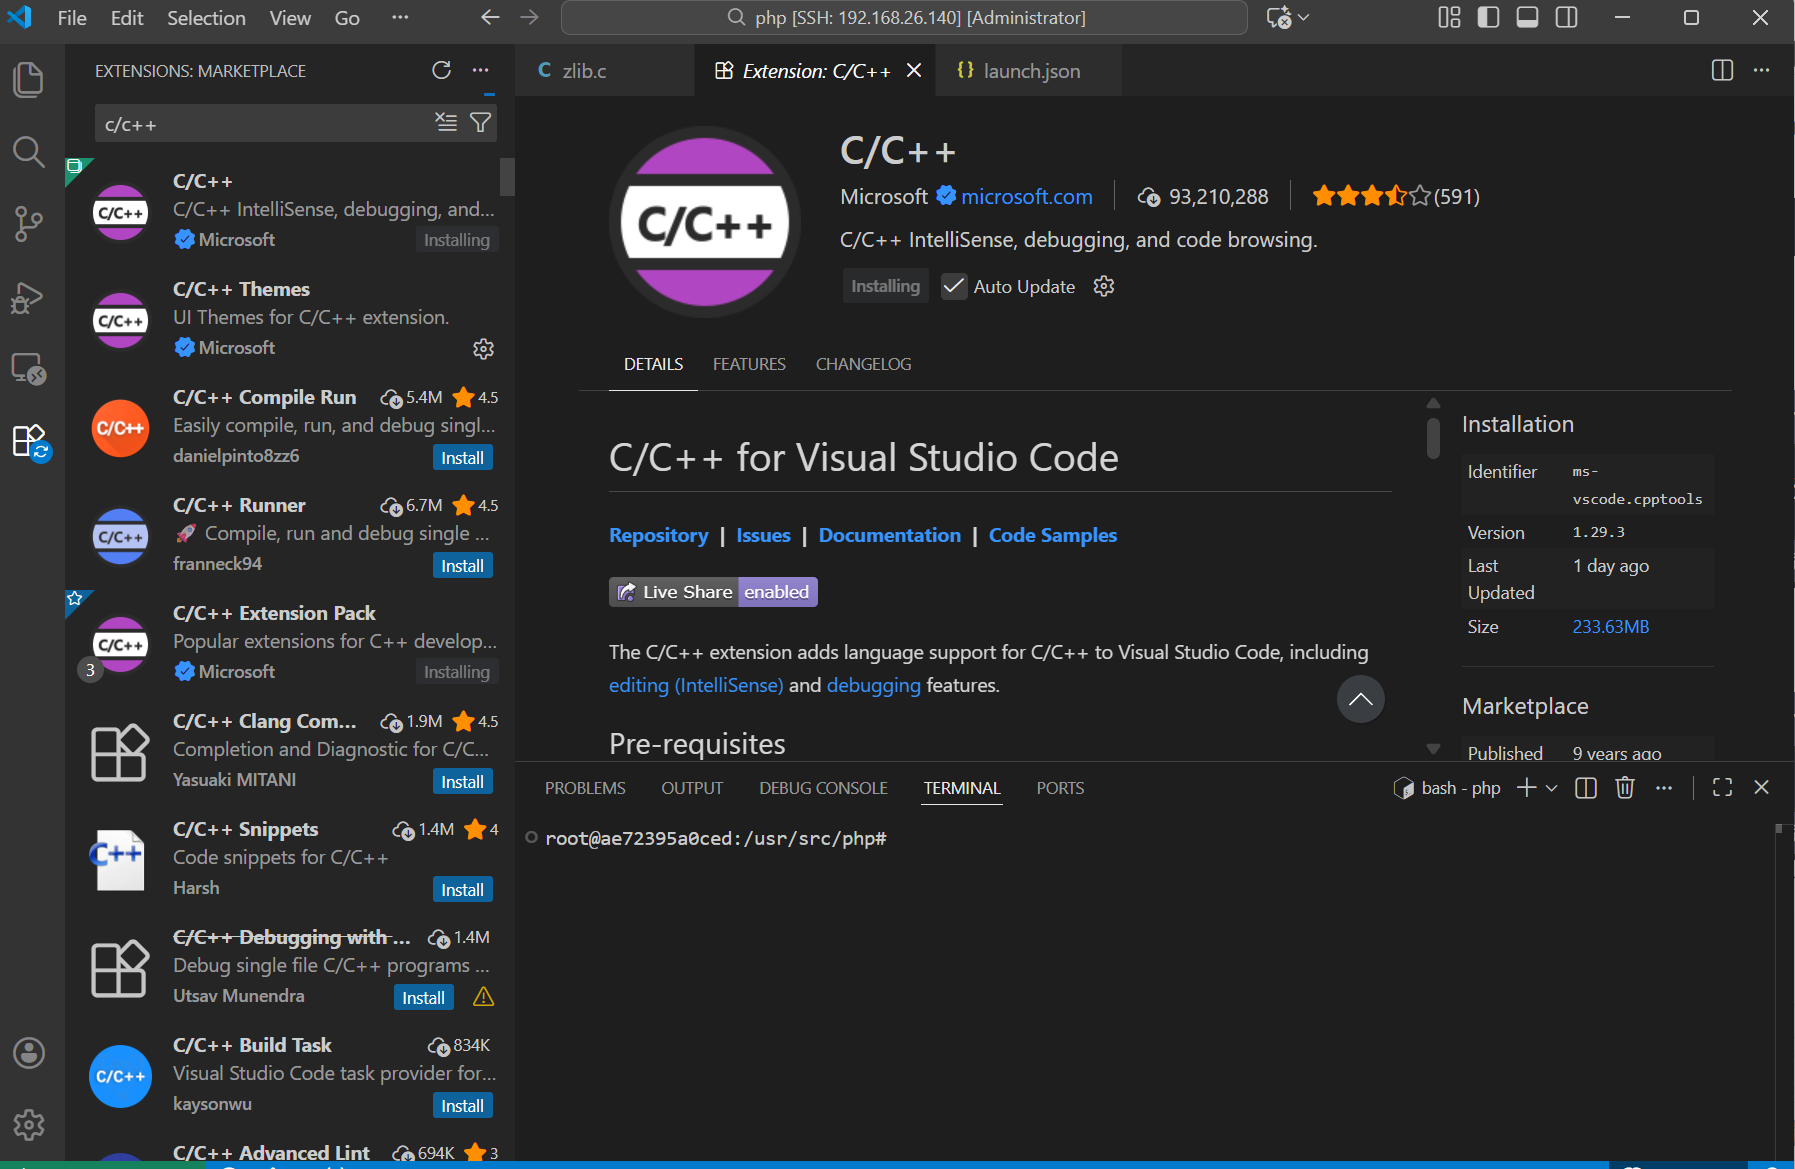This screenshot has width=1795, height=1169.
Task: Open the View menu
Action: (x=290, y=17)
